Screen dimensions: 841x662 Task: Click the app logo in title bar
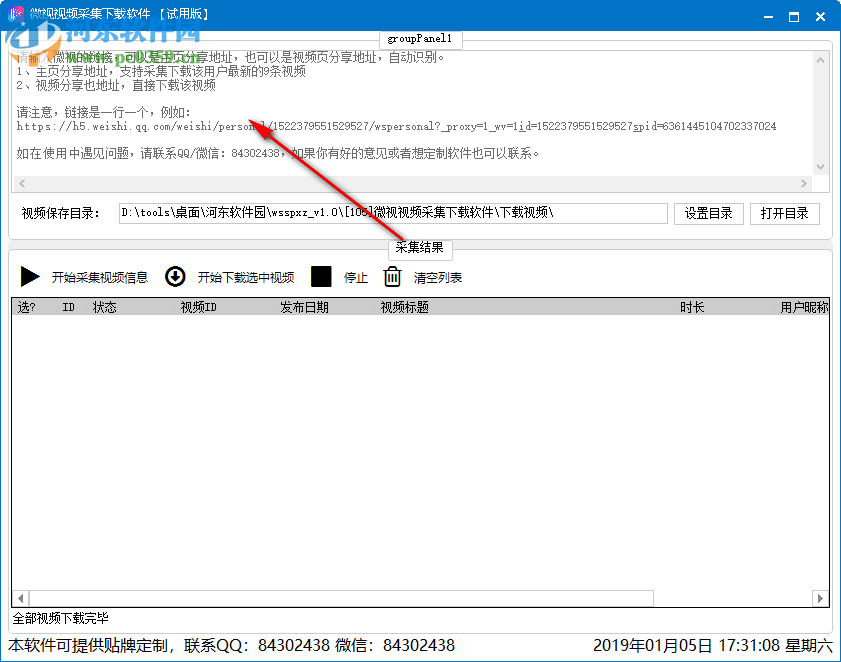click(16, 14)
